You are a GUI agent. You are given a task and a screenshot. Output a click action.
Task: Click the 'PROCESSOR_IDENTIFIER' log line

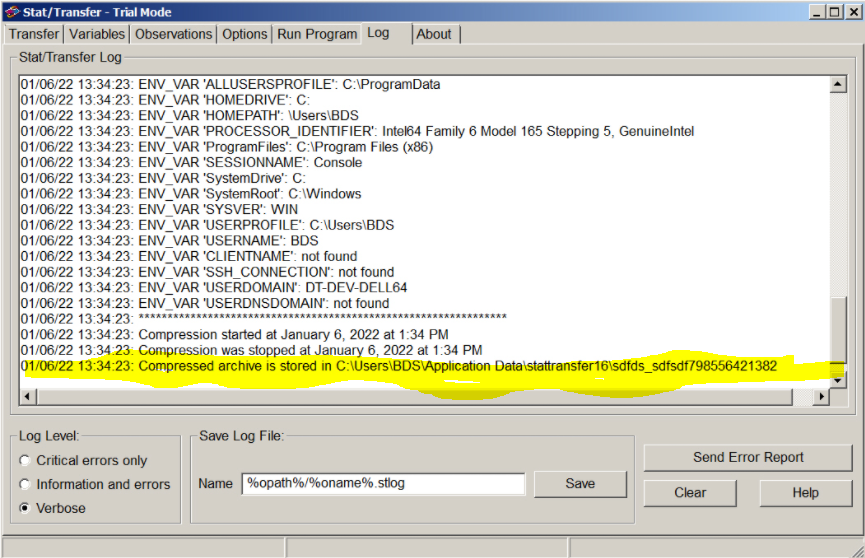click(x=357, y=131)
